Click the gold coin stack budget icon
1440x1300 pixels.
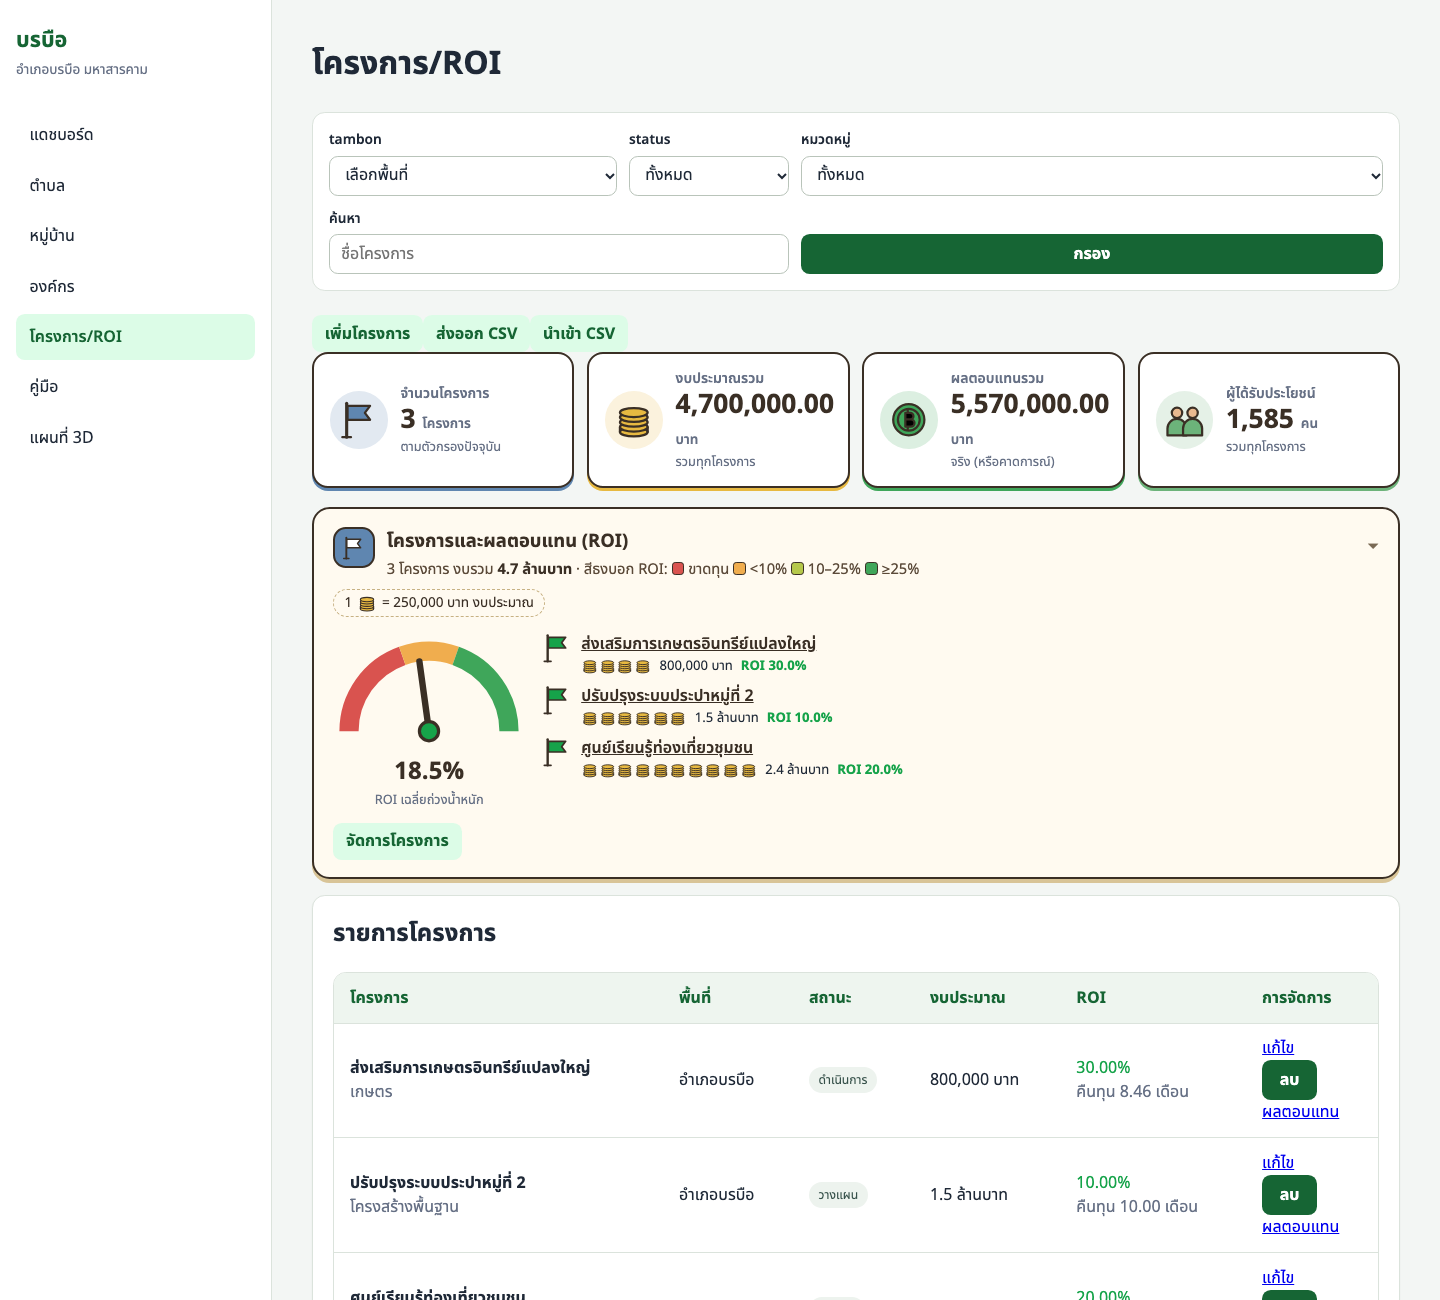(634, 420)
